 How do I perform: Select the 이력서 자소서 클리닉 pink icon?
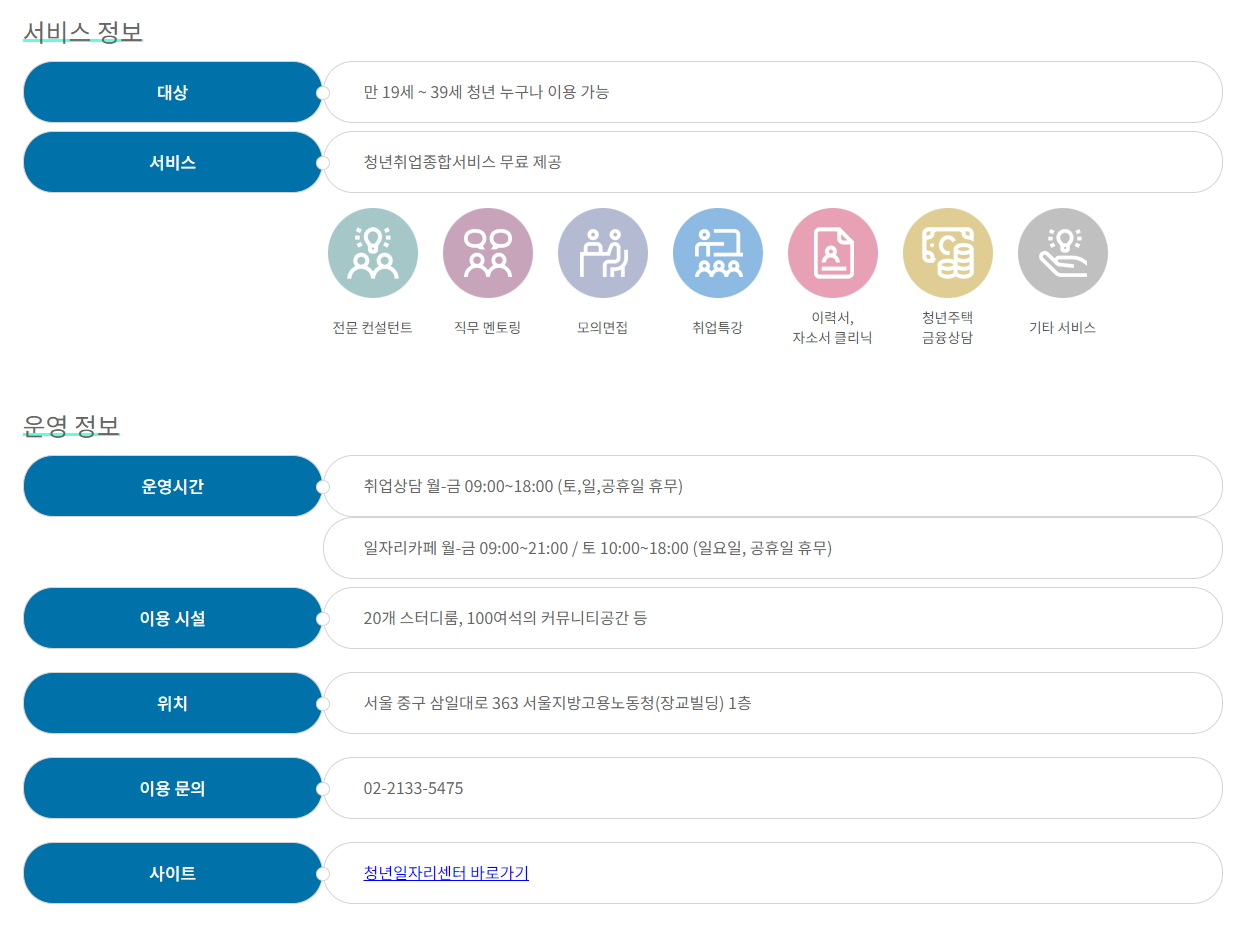click(x=832, y=253)
